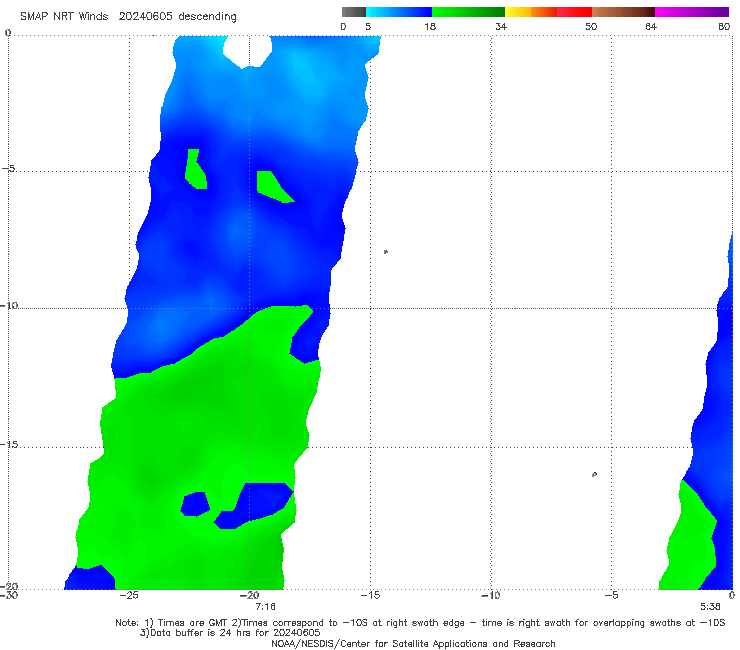Click the swath time '5:38'
The height and width of the screenshot is (650, 740).
tap(710, 607)
